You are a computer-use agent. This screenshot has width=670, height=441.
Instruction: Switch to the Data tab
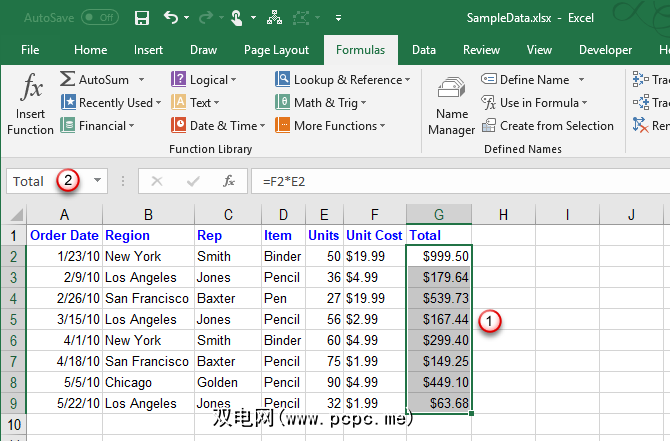[423, 50]
